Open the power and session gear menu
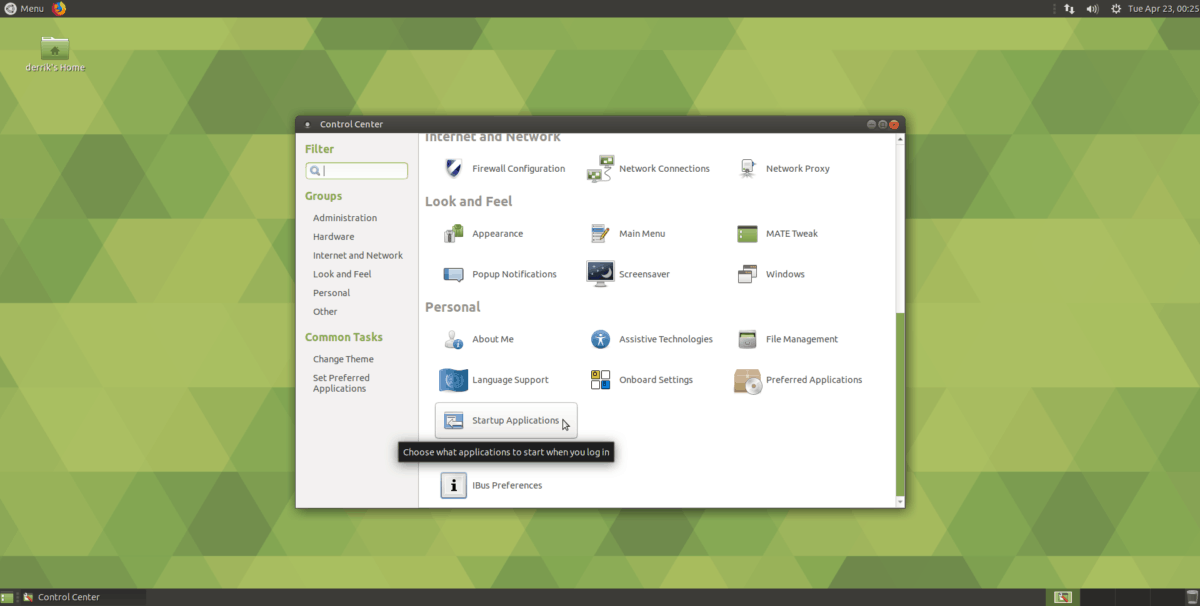 click(1115, 9)
